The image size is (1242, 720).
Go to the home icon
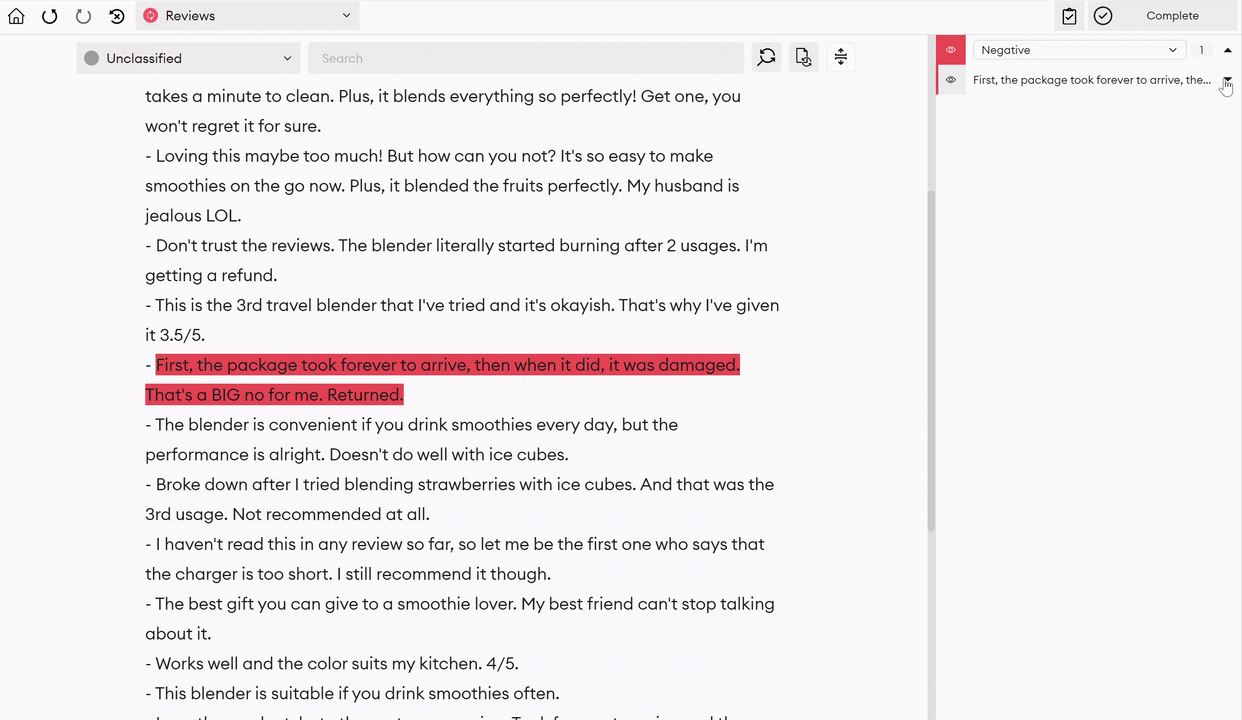(x=16, y=16)
